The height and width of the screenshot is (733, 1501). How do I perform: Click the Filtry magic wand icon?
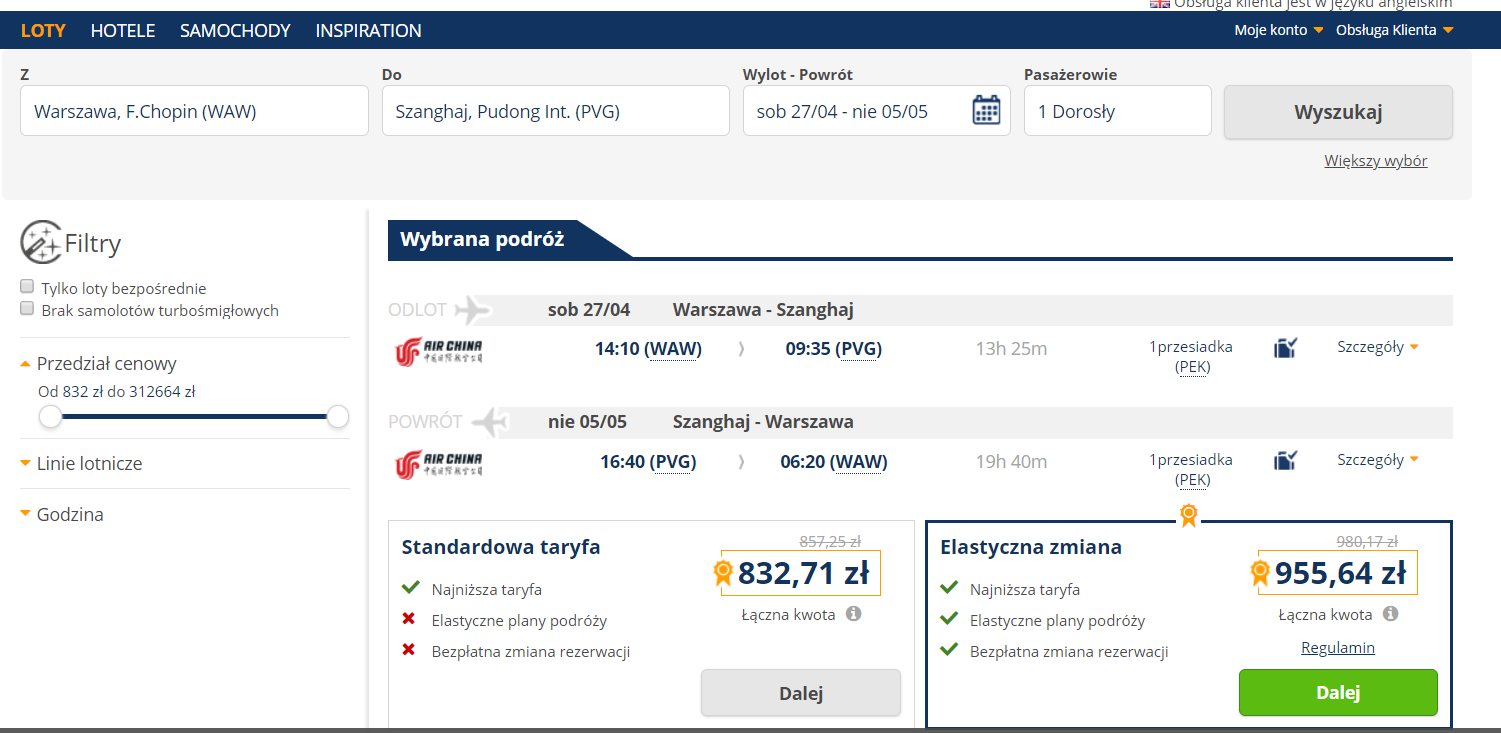pos(41,242)
